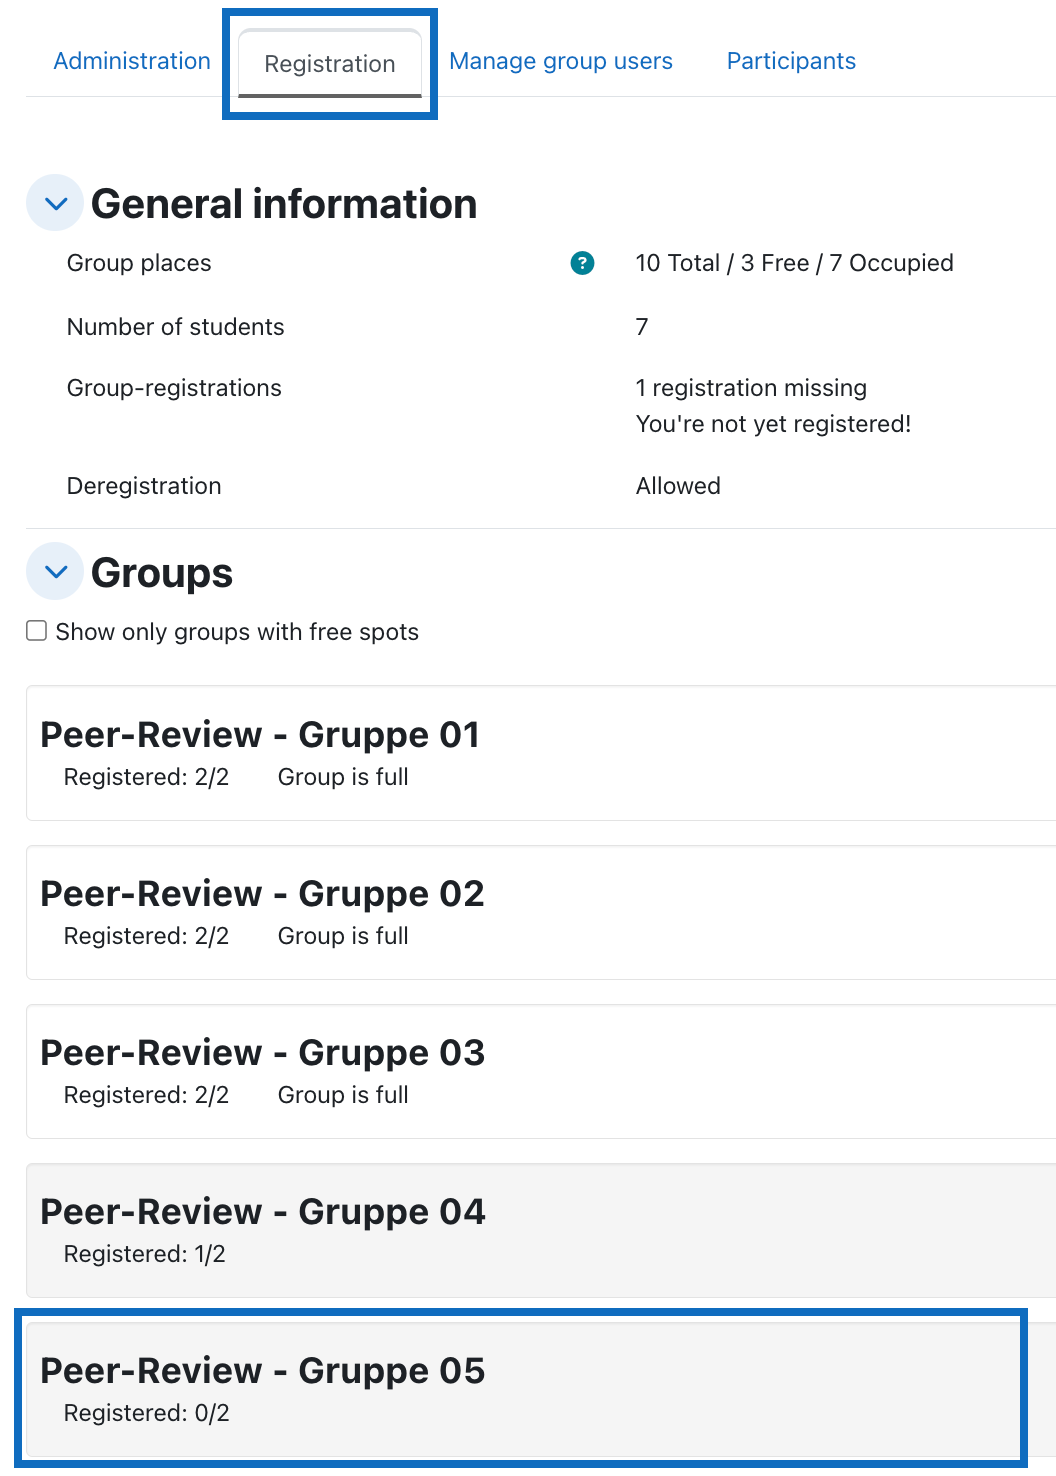The height and width of the screenshot is (1476, 1056).
Task: Select Peer-Review - Gruppe 03 card
Action: (x=541, y=1071)
